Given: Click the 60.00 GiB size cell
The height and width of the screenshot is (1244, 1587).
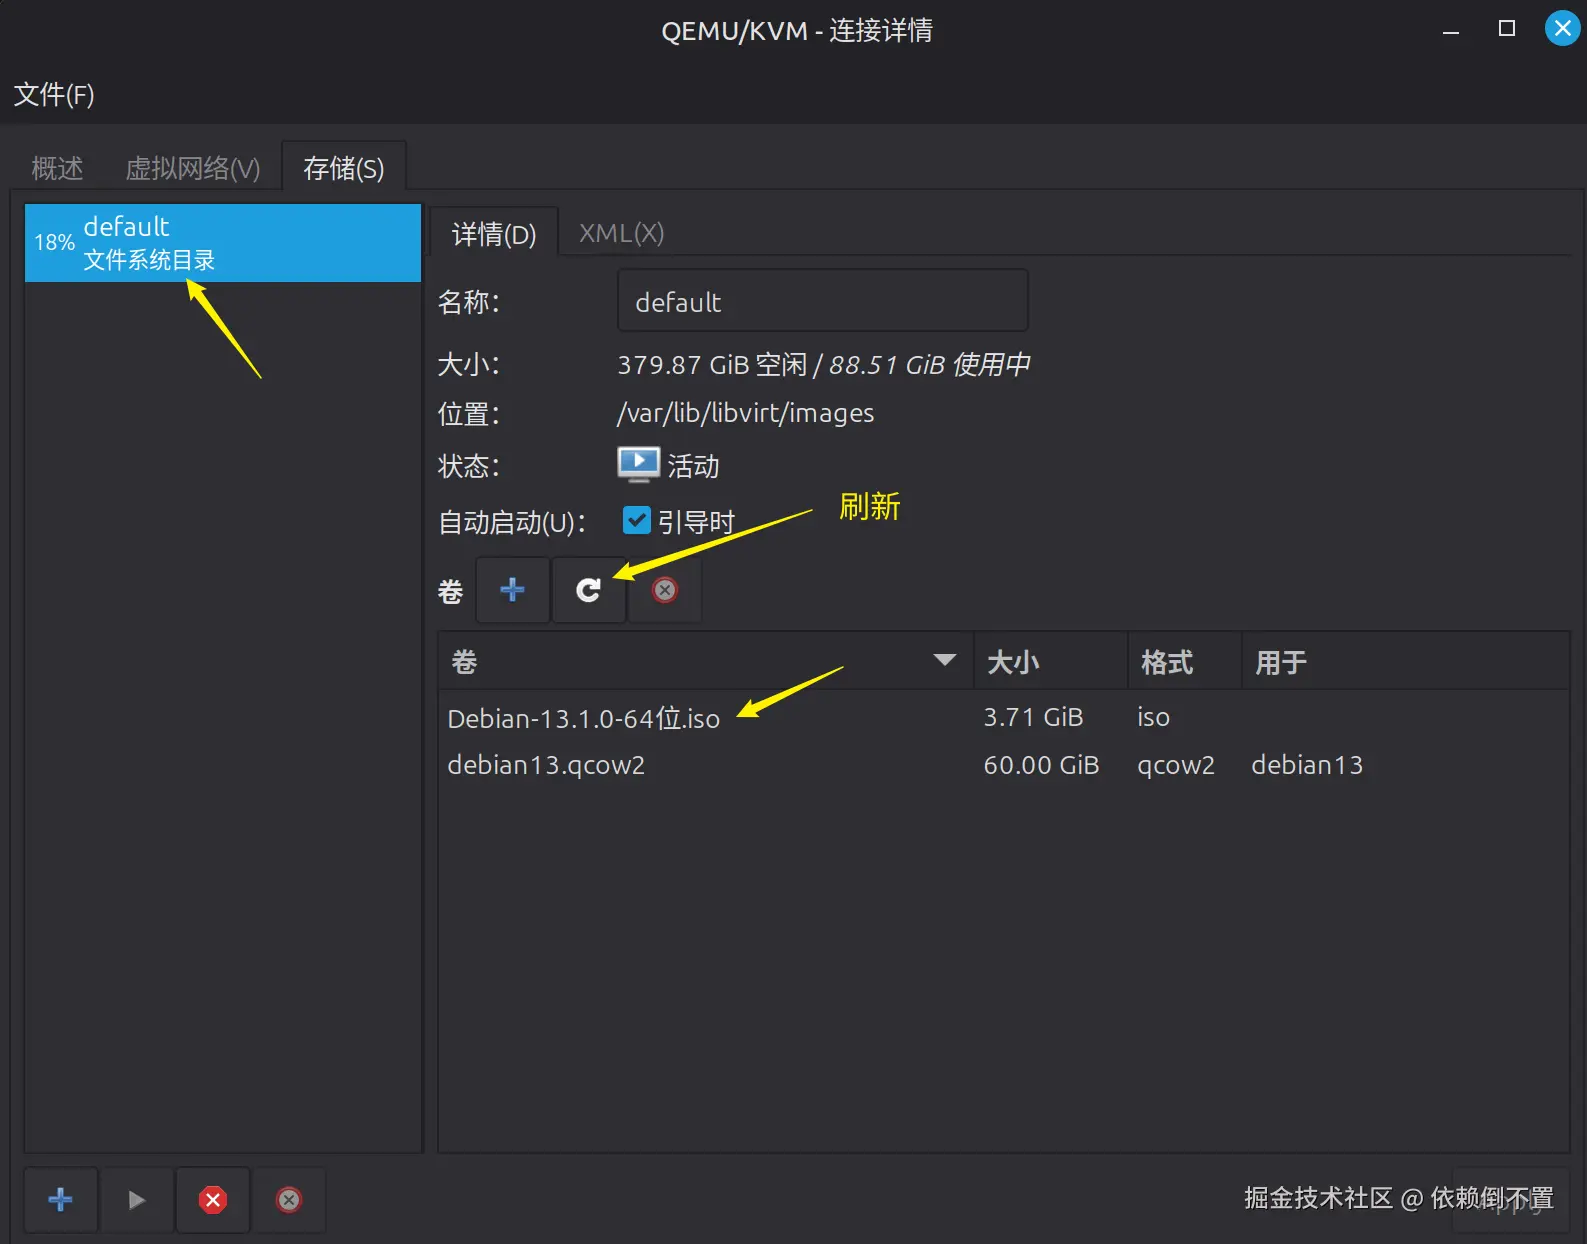Looking at the screenshot, I should 1041,765.
